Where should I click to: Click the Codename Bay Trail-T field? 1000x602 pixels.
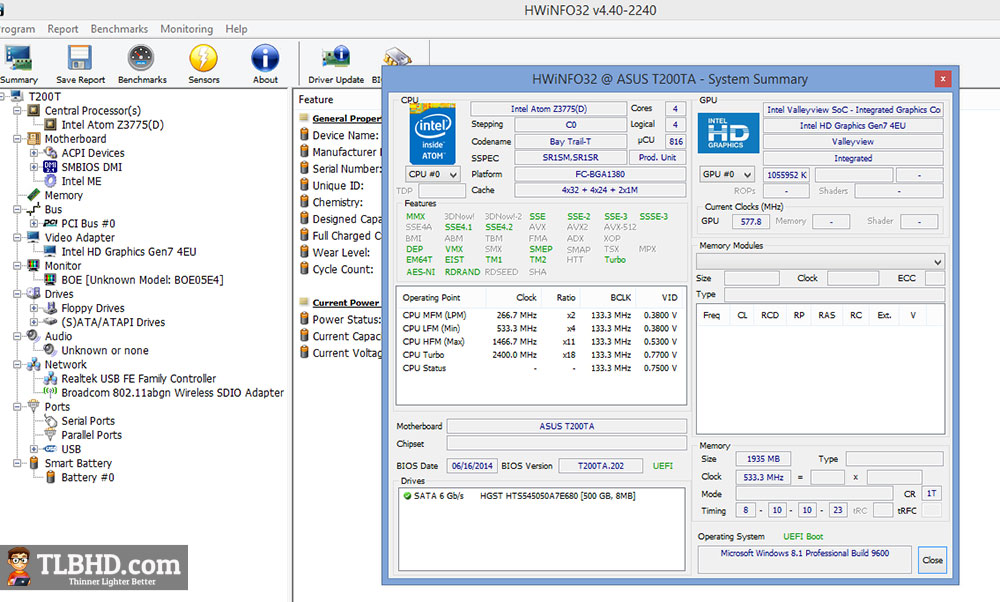tap(570, 141)
